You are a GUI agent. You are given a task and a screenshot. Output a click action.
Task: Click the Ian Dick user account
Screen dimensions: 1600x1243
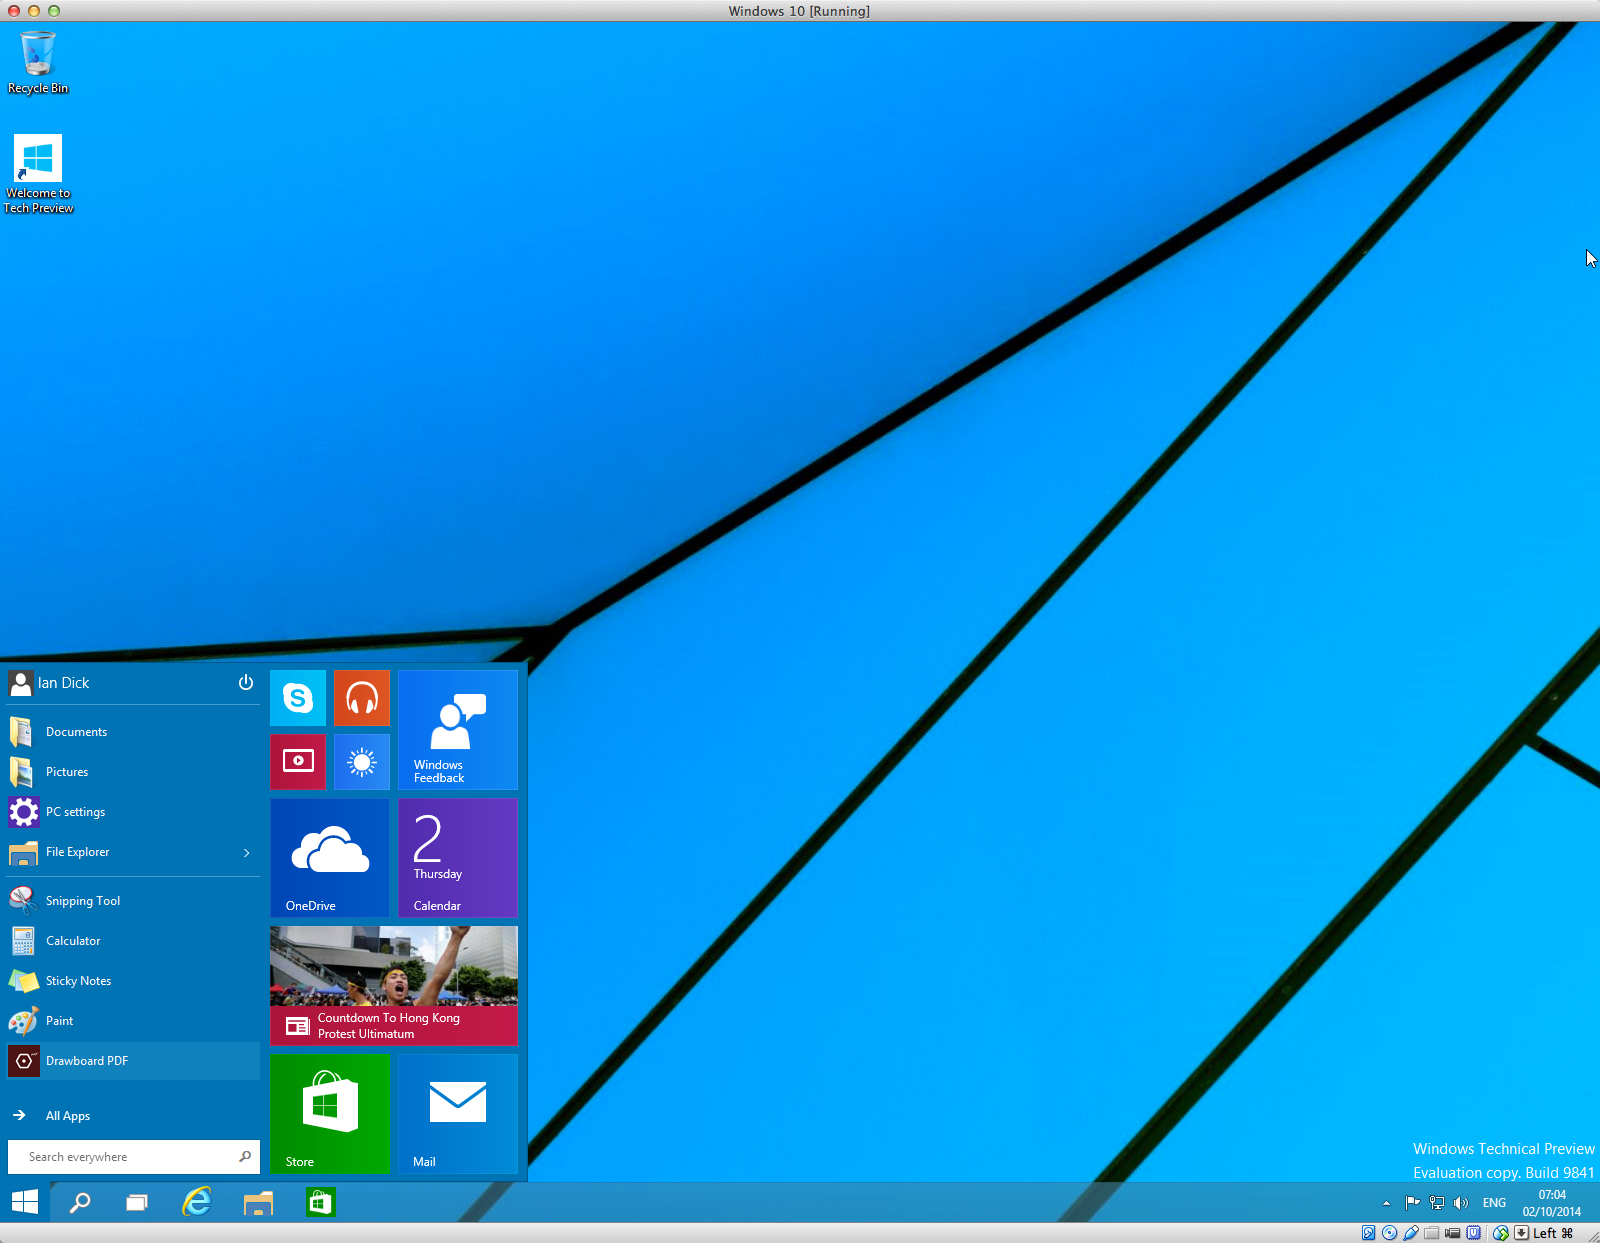pyautogui.click(x=50, y=683)
